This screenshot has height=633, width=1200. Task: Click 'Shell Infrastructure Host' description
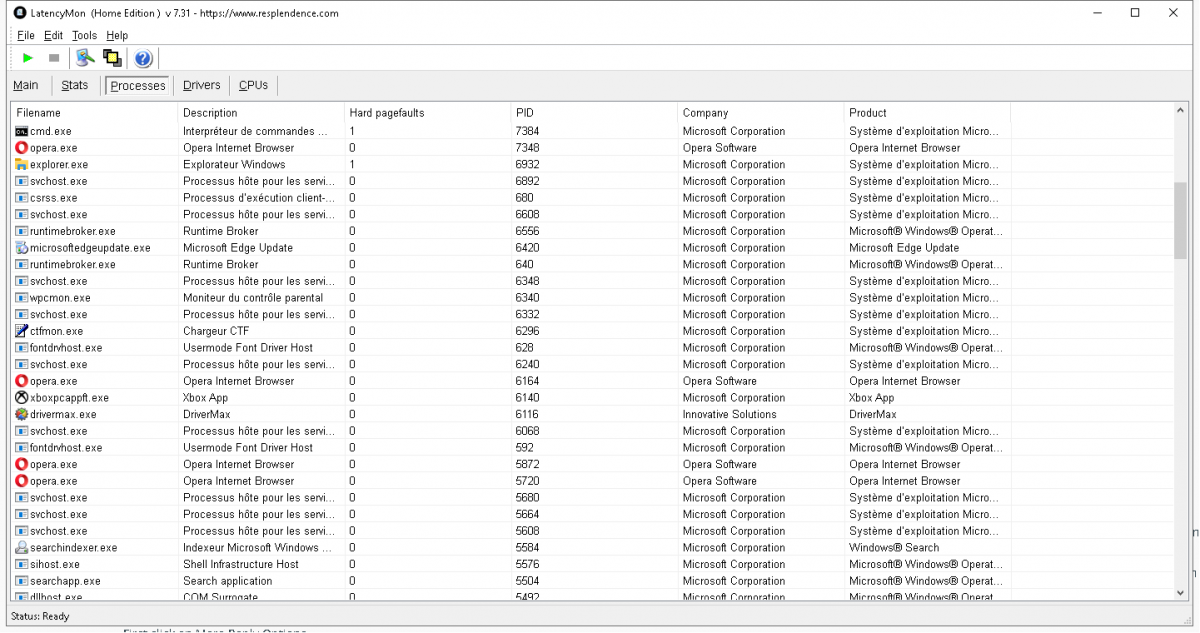[241, 564]
